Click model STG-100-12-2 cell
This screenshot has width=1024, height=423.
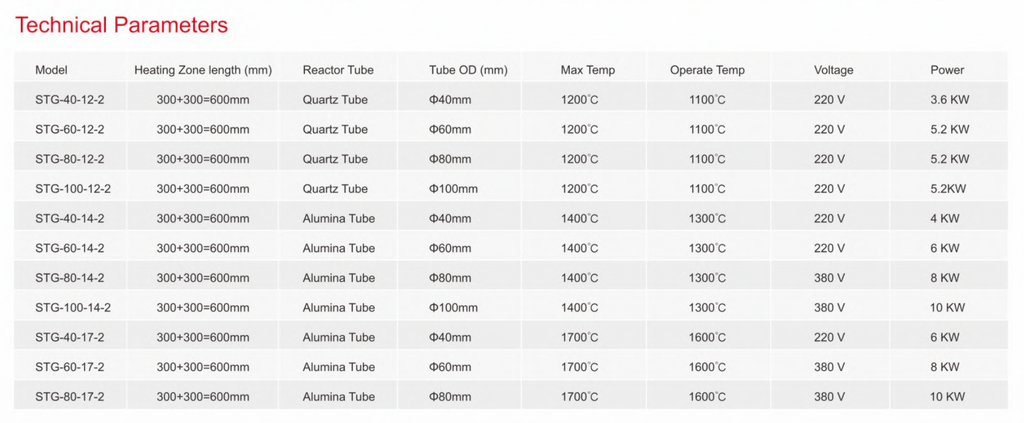[73, 189]
